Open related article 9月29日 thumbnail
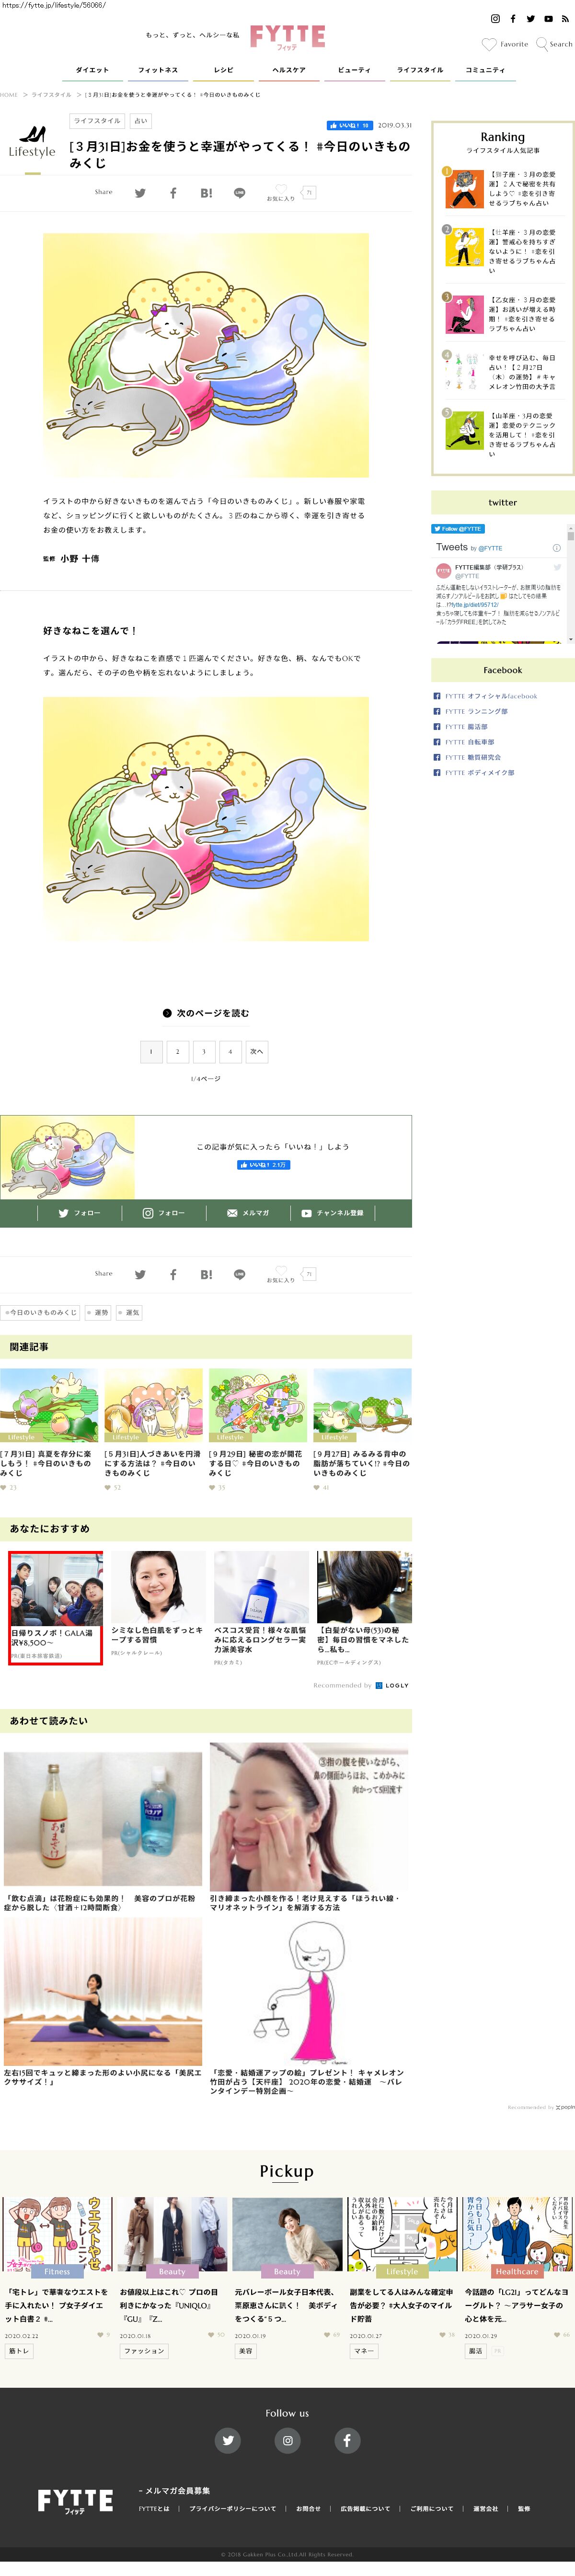 [258, 1405]
